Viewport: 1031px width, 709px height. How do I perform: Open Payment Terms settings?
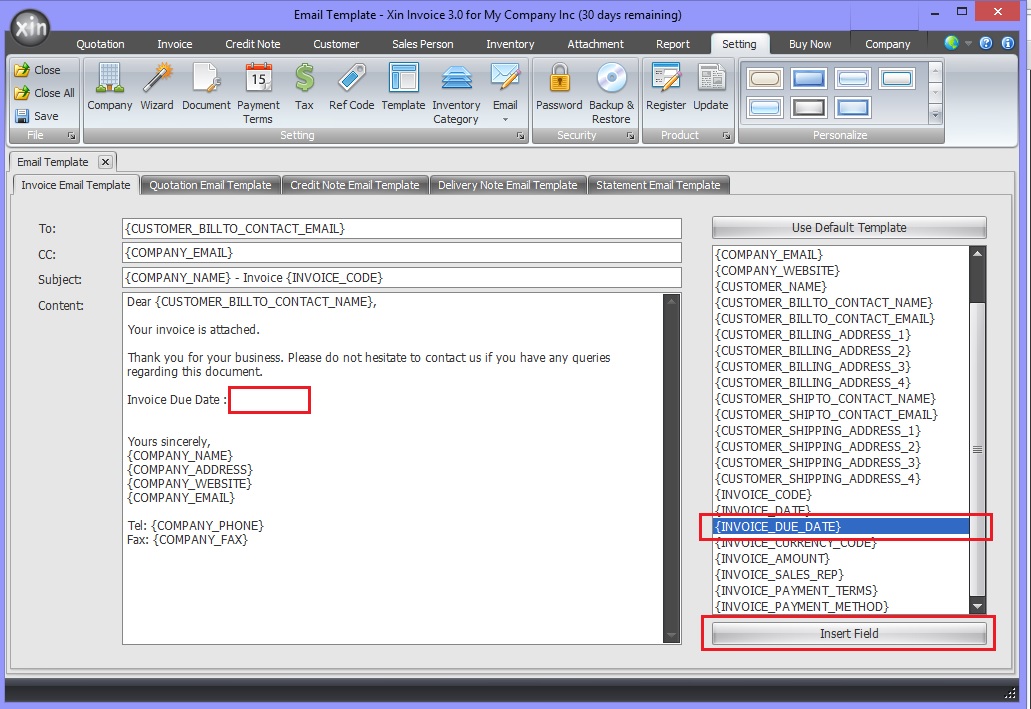(x=258, y=93)
